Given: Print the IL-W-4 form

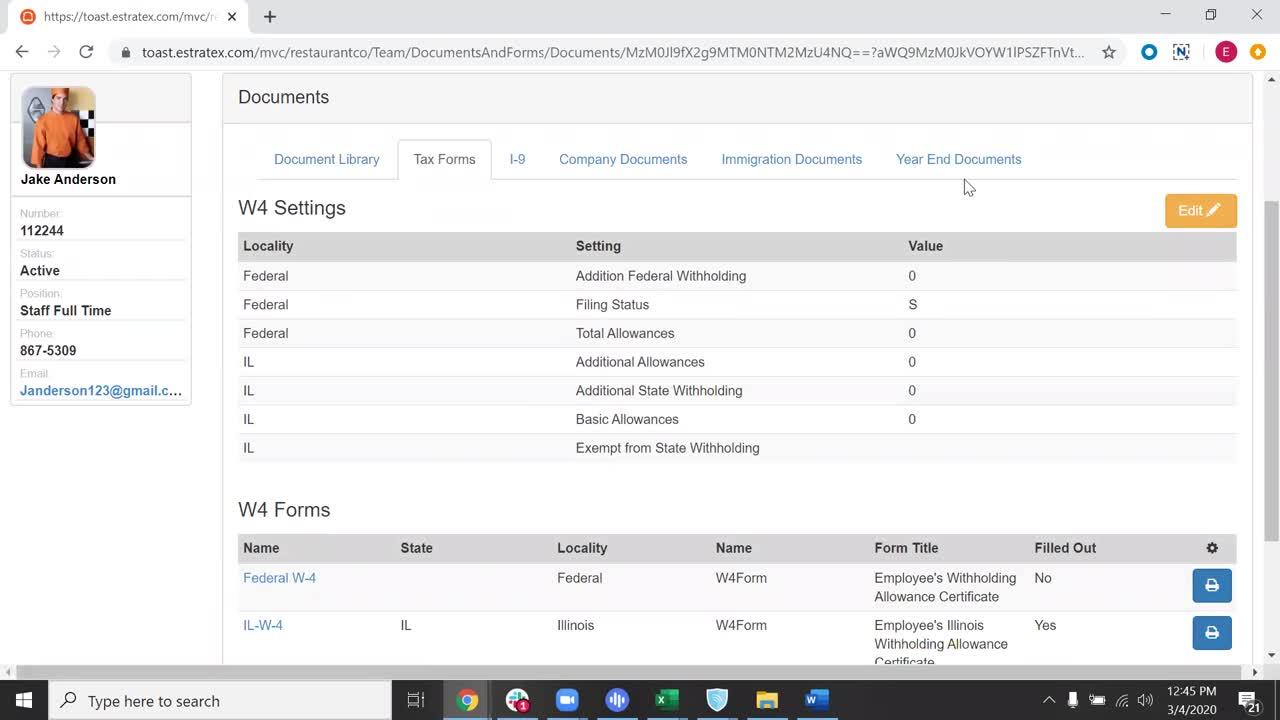Looking at the screenshot, I should [1211, 633].
